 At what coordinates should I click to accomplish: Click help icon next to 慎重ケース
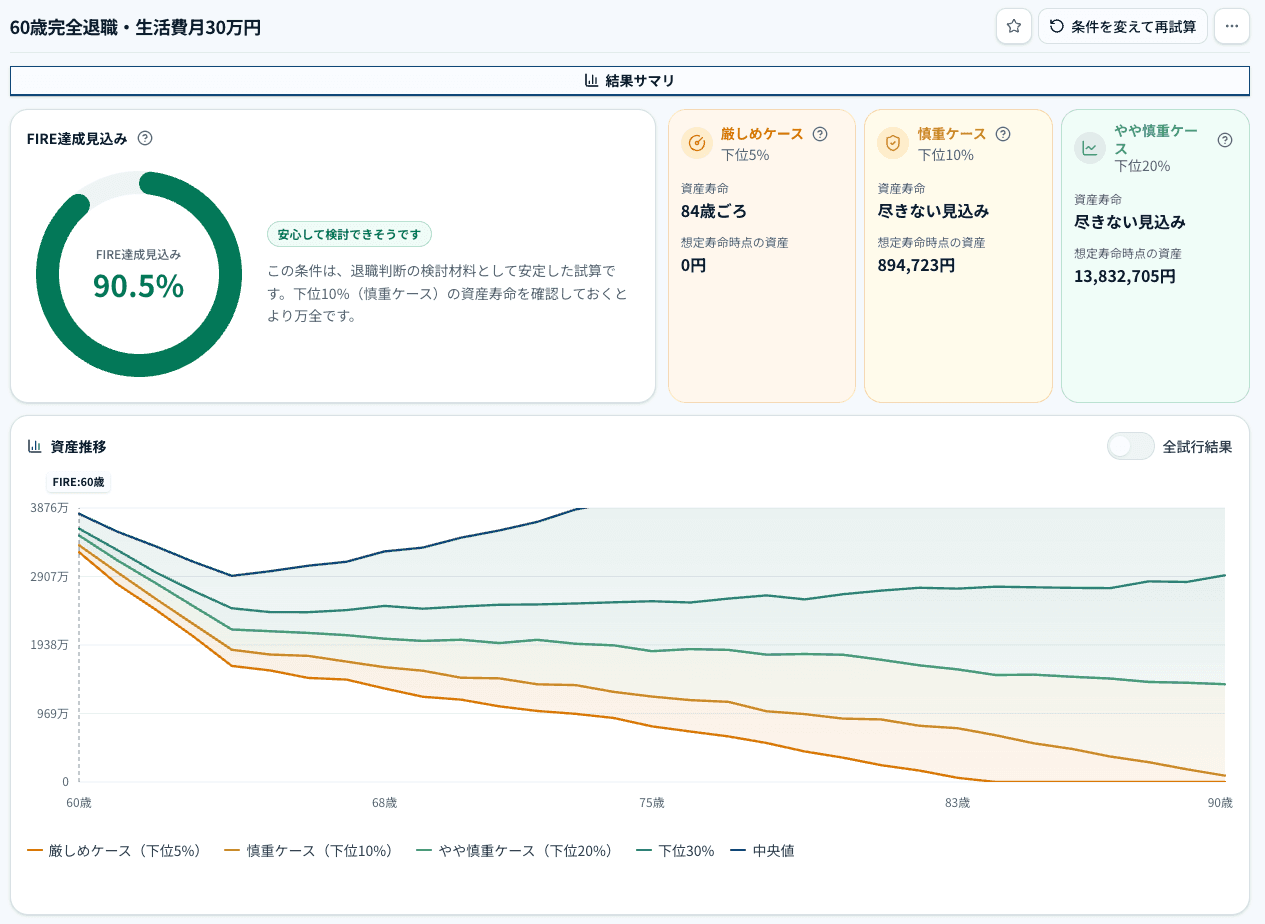[1003, 134]
